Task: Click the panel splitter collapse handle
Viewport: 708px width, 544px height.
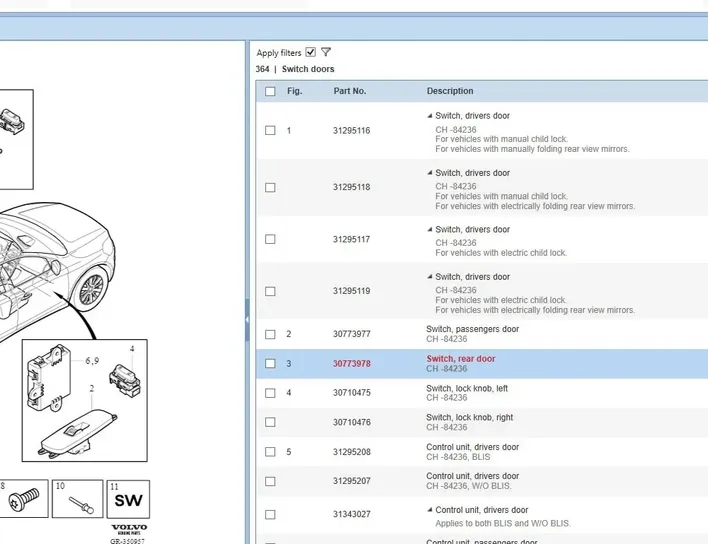Action: click(x=247, y=320)
